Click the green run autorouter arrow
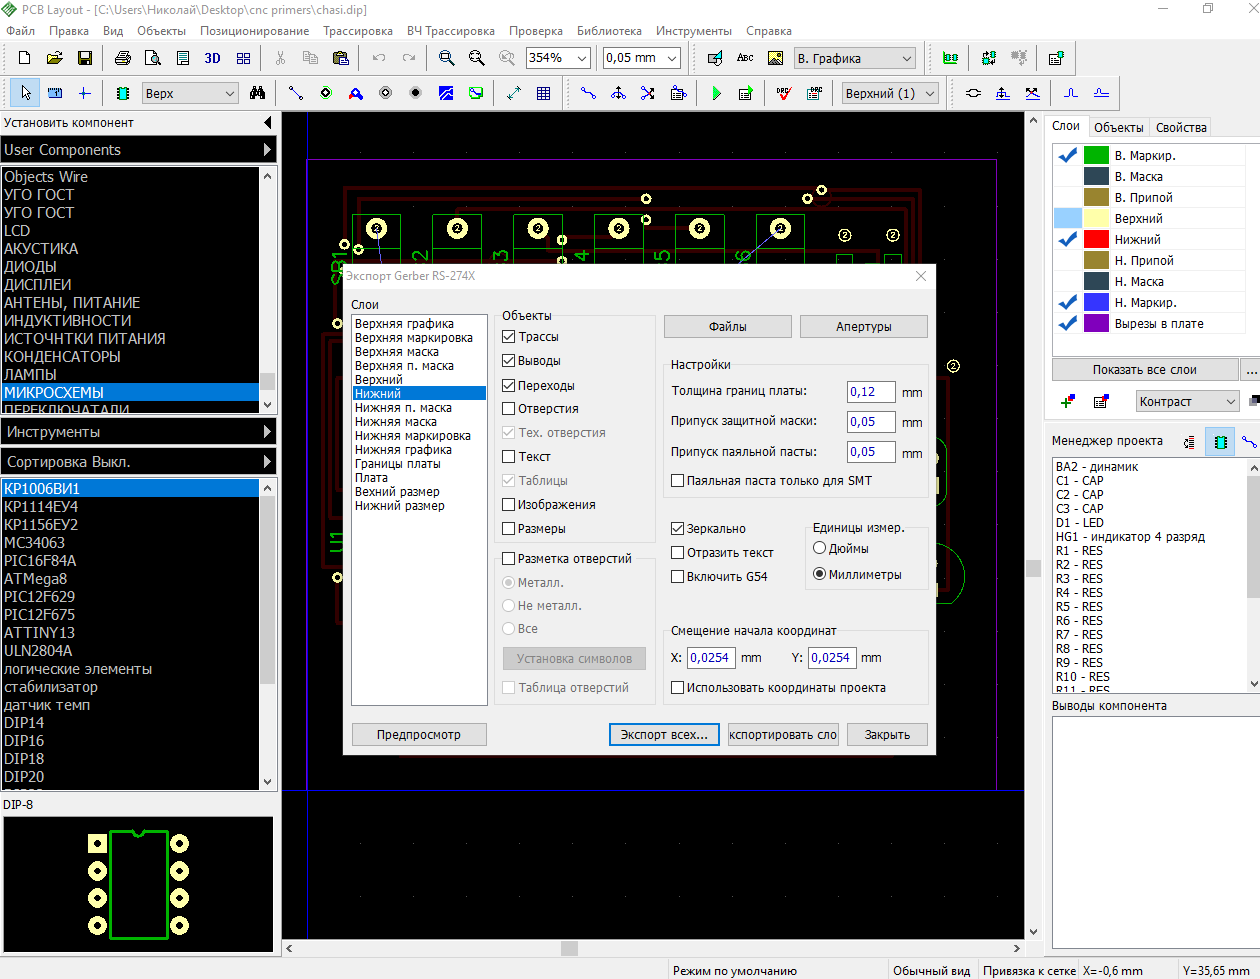 (x=716, y=93)
